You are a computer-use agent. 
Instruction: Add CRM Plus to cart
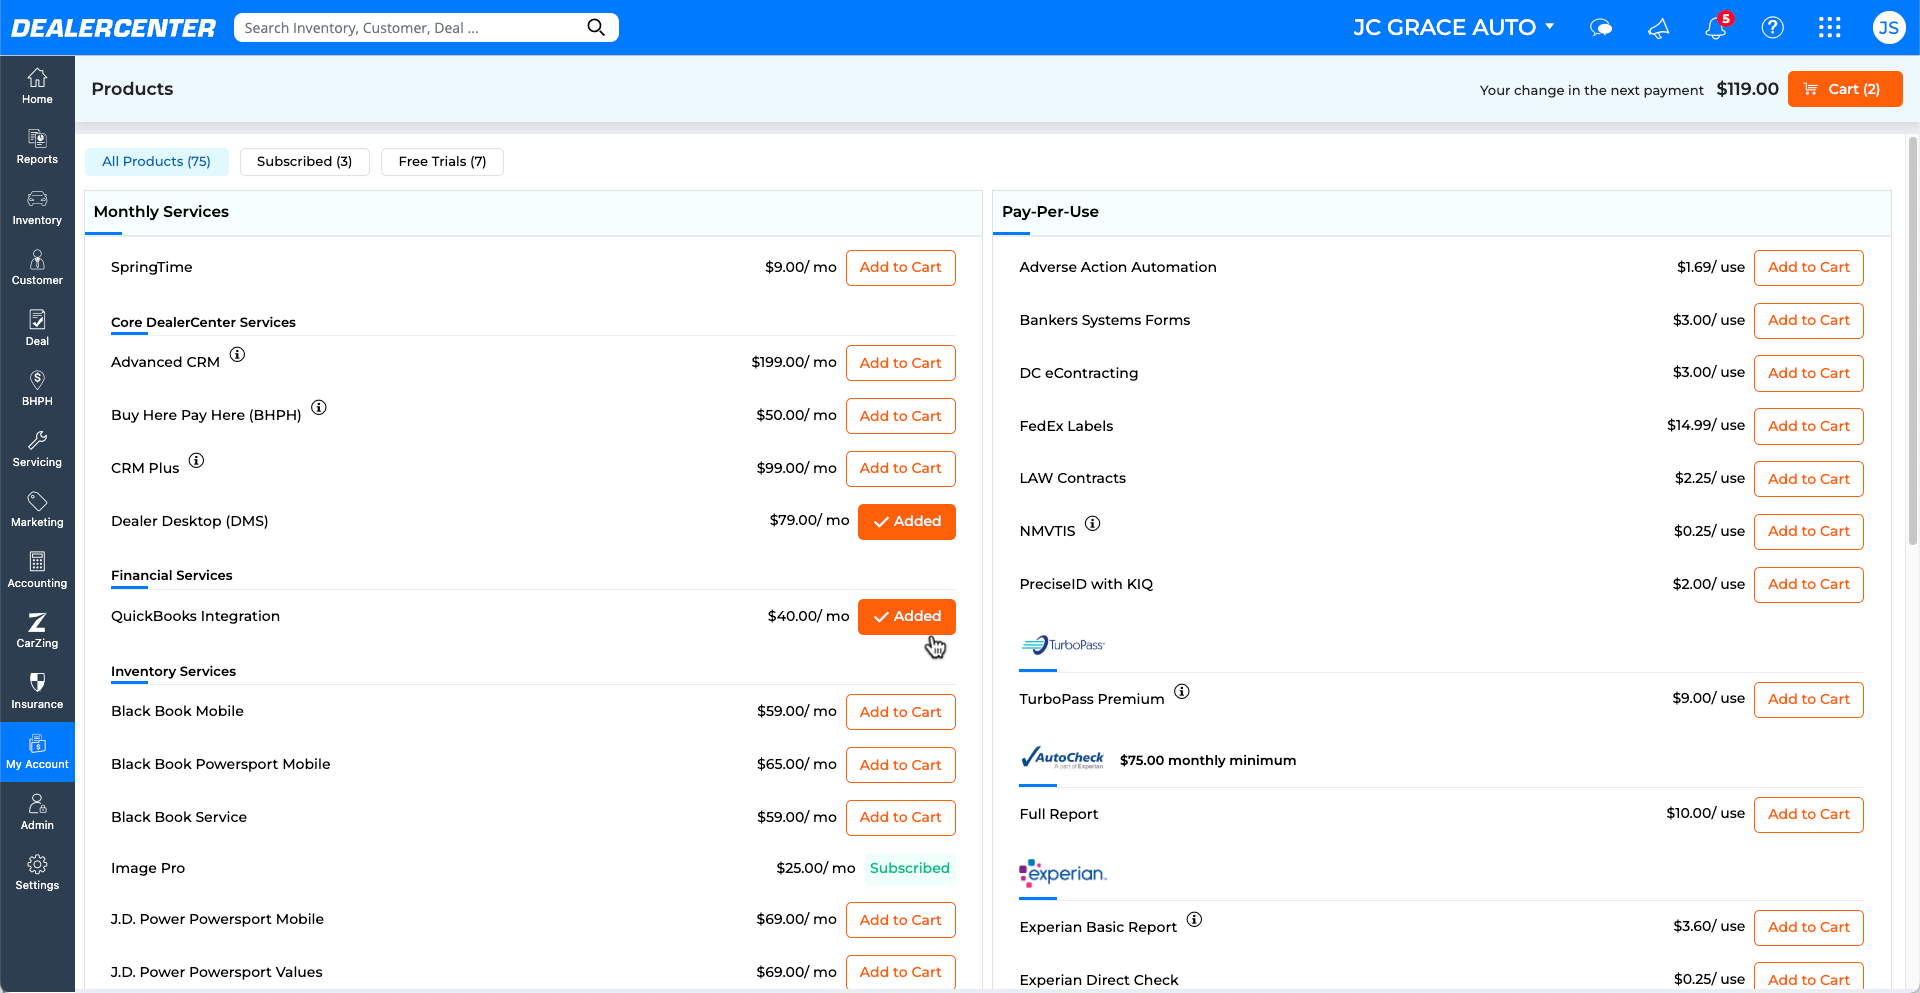click(901, 469)
